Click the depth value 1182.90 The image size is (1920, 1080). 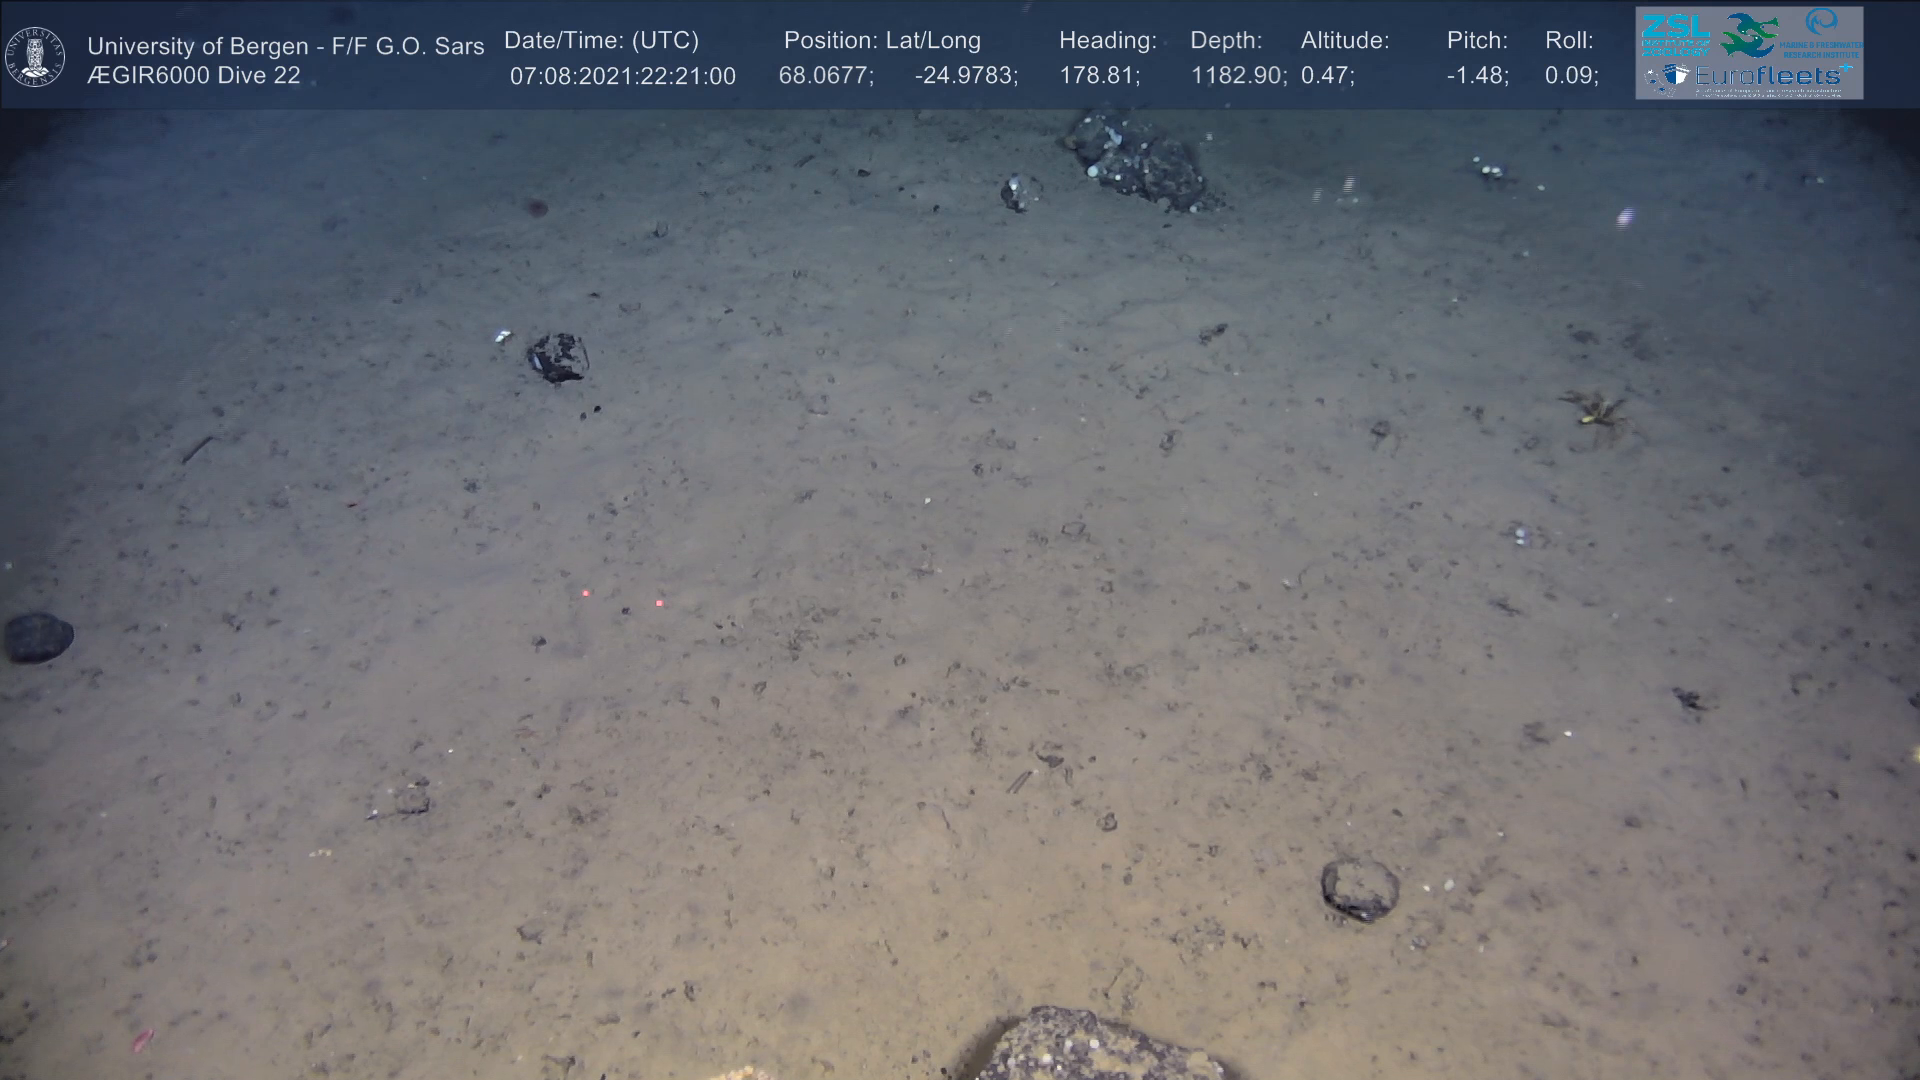(x=1237, y=76)
